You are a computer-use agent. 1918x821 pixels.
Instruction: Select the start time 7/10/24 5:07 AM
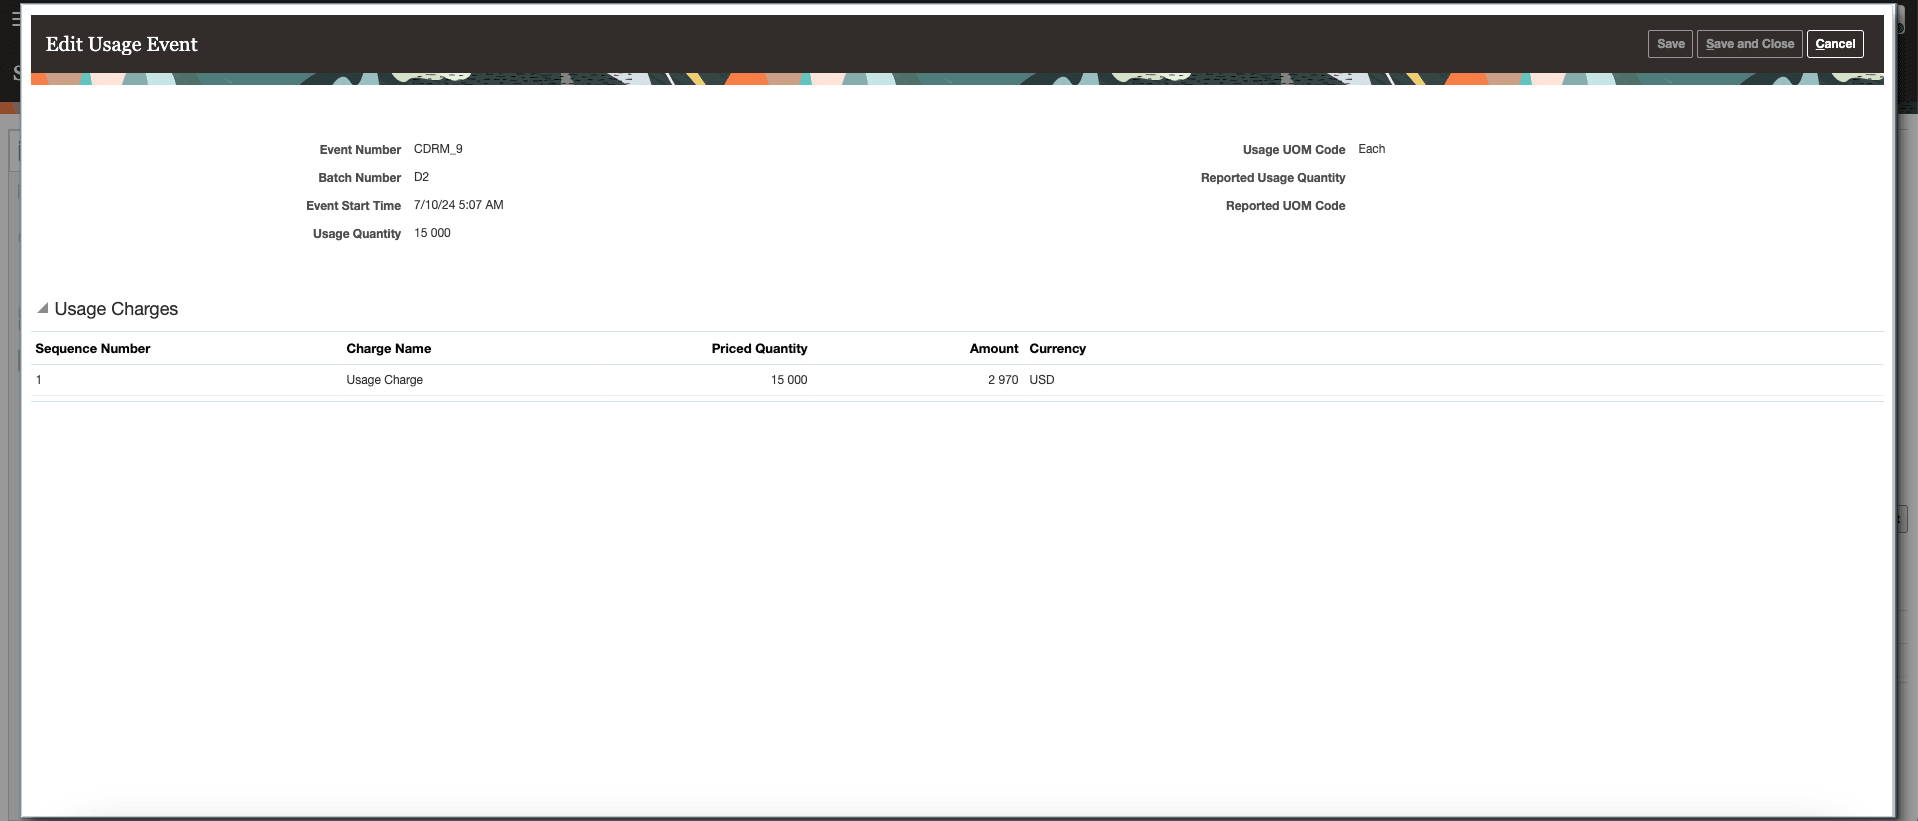pyautogui.click(x=459, y=205)
